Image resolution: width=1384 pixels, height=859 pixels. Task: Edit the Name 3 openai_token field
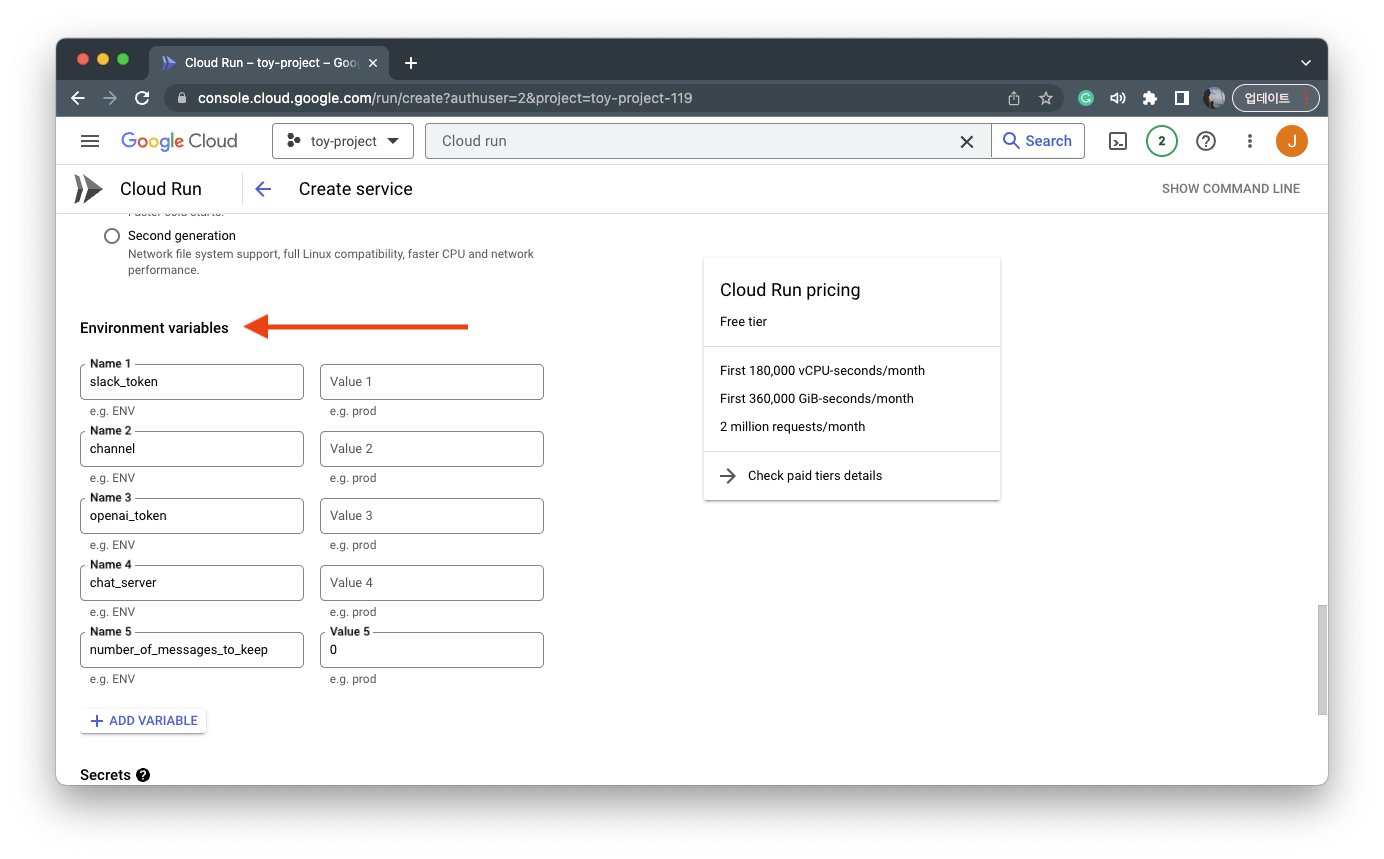(x=192, y=516)
